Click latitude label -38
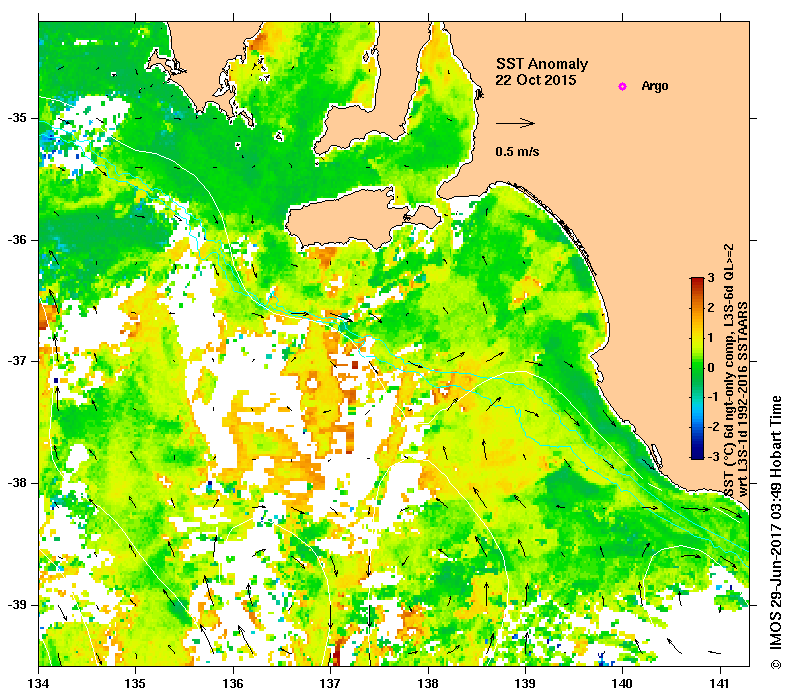Screen dimensions: 791x700 point(18,483)
